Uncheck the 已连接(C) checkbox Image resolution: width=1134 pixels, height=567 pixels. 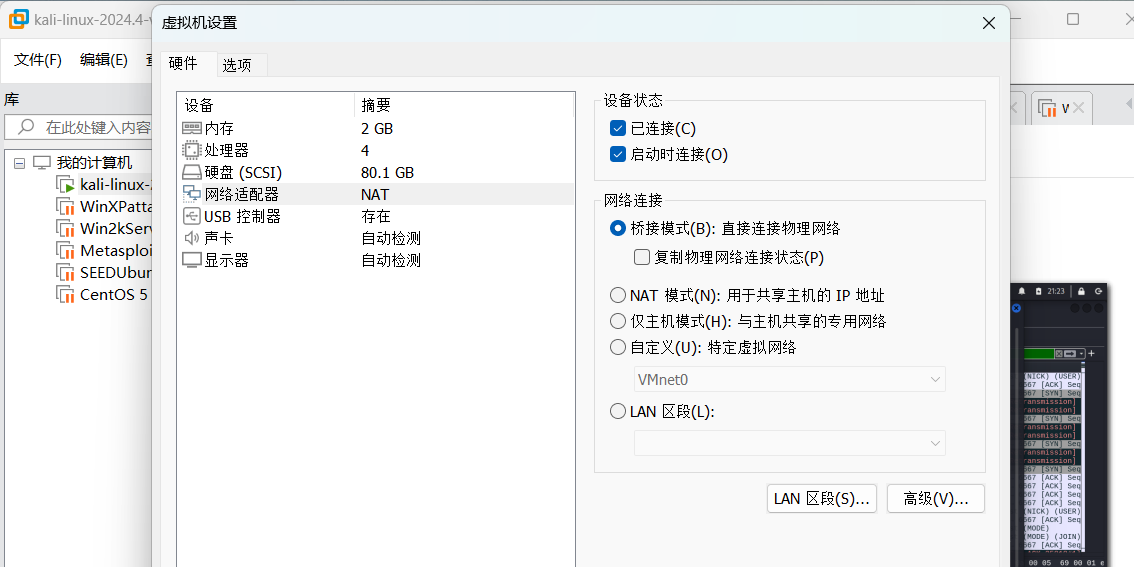tap(618, 129)
